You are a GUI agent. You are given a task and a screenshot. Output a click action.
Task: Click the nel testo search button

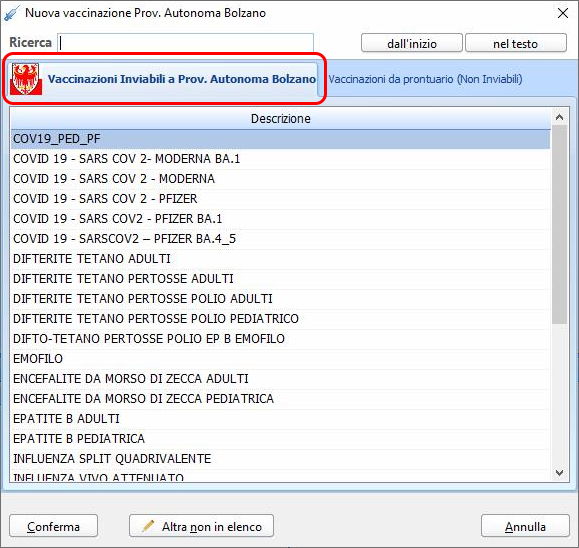(516, 43)
